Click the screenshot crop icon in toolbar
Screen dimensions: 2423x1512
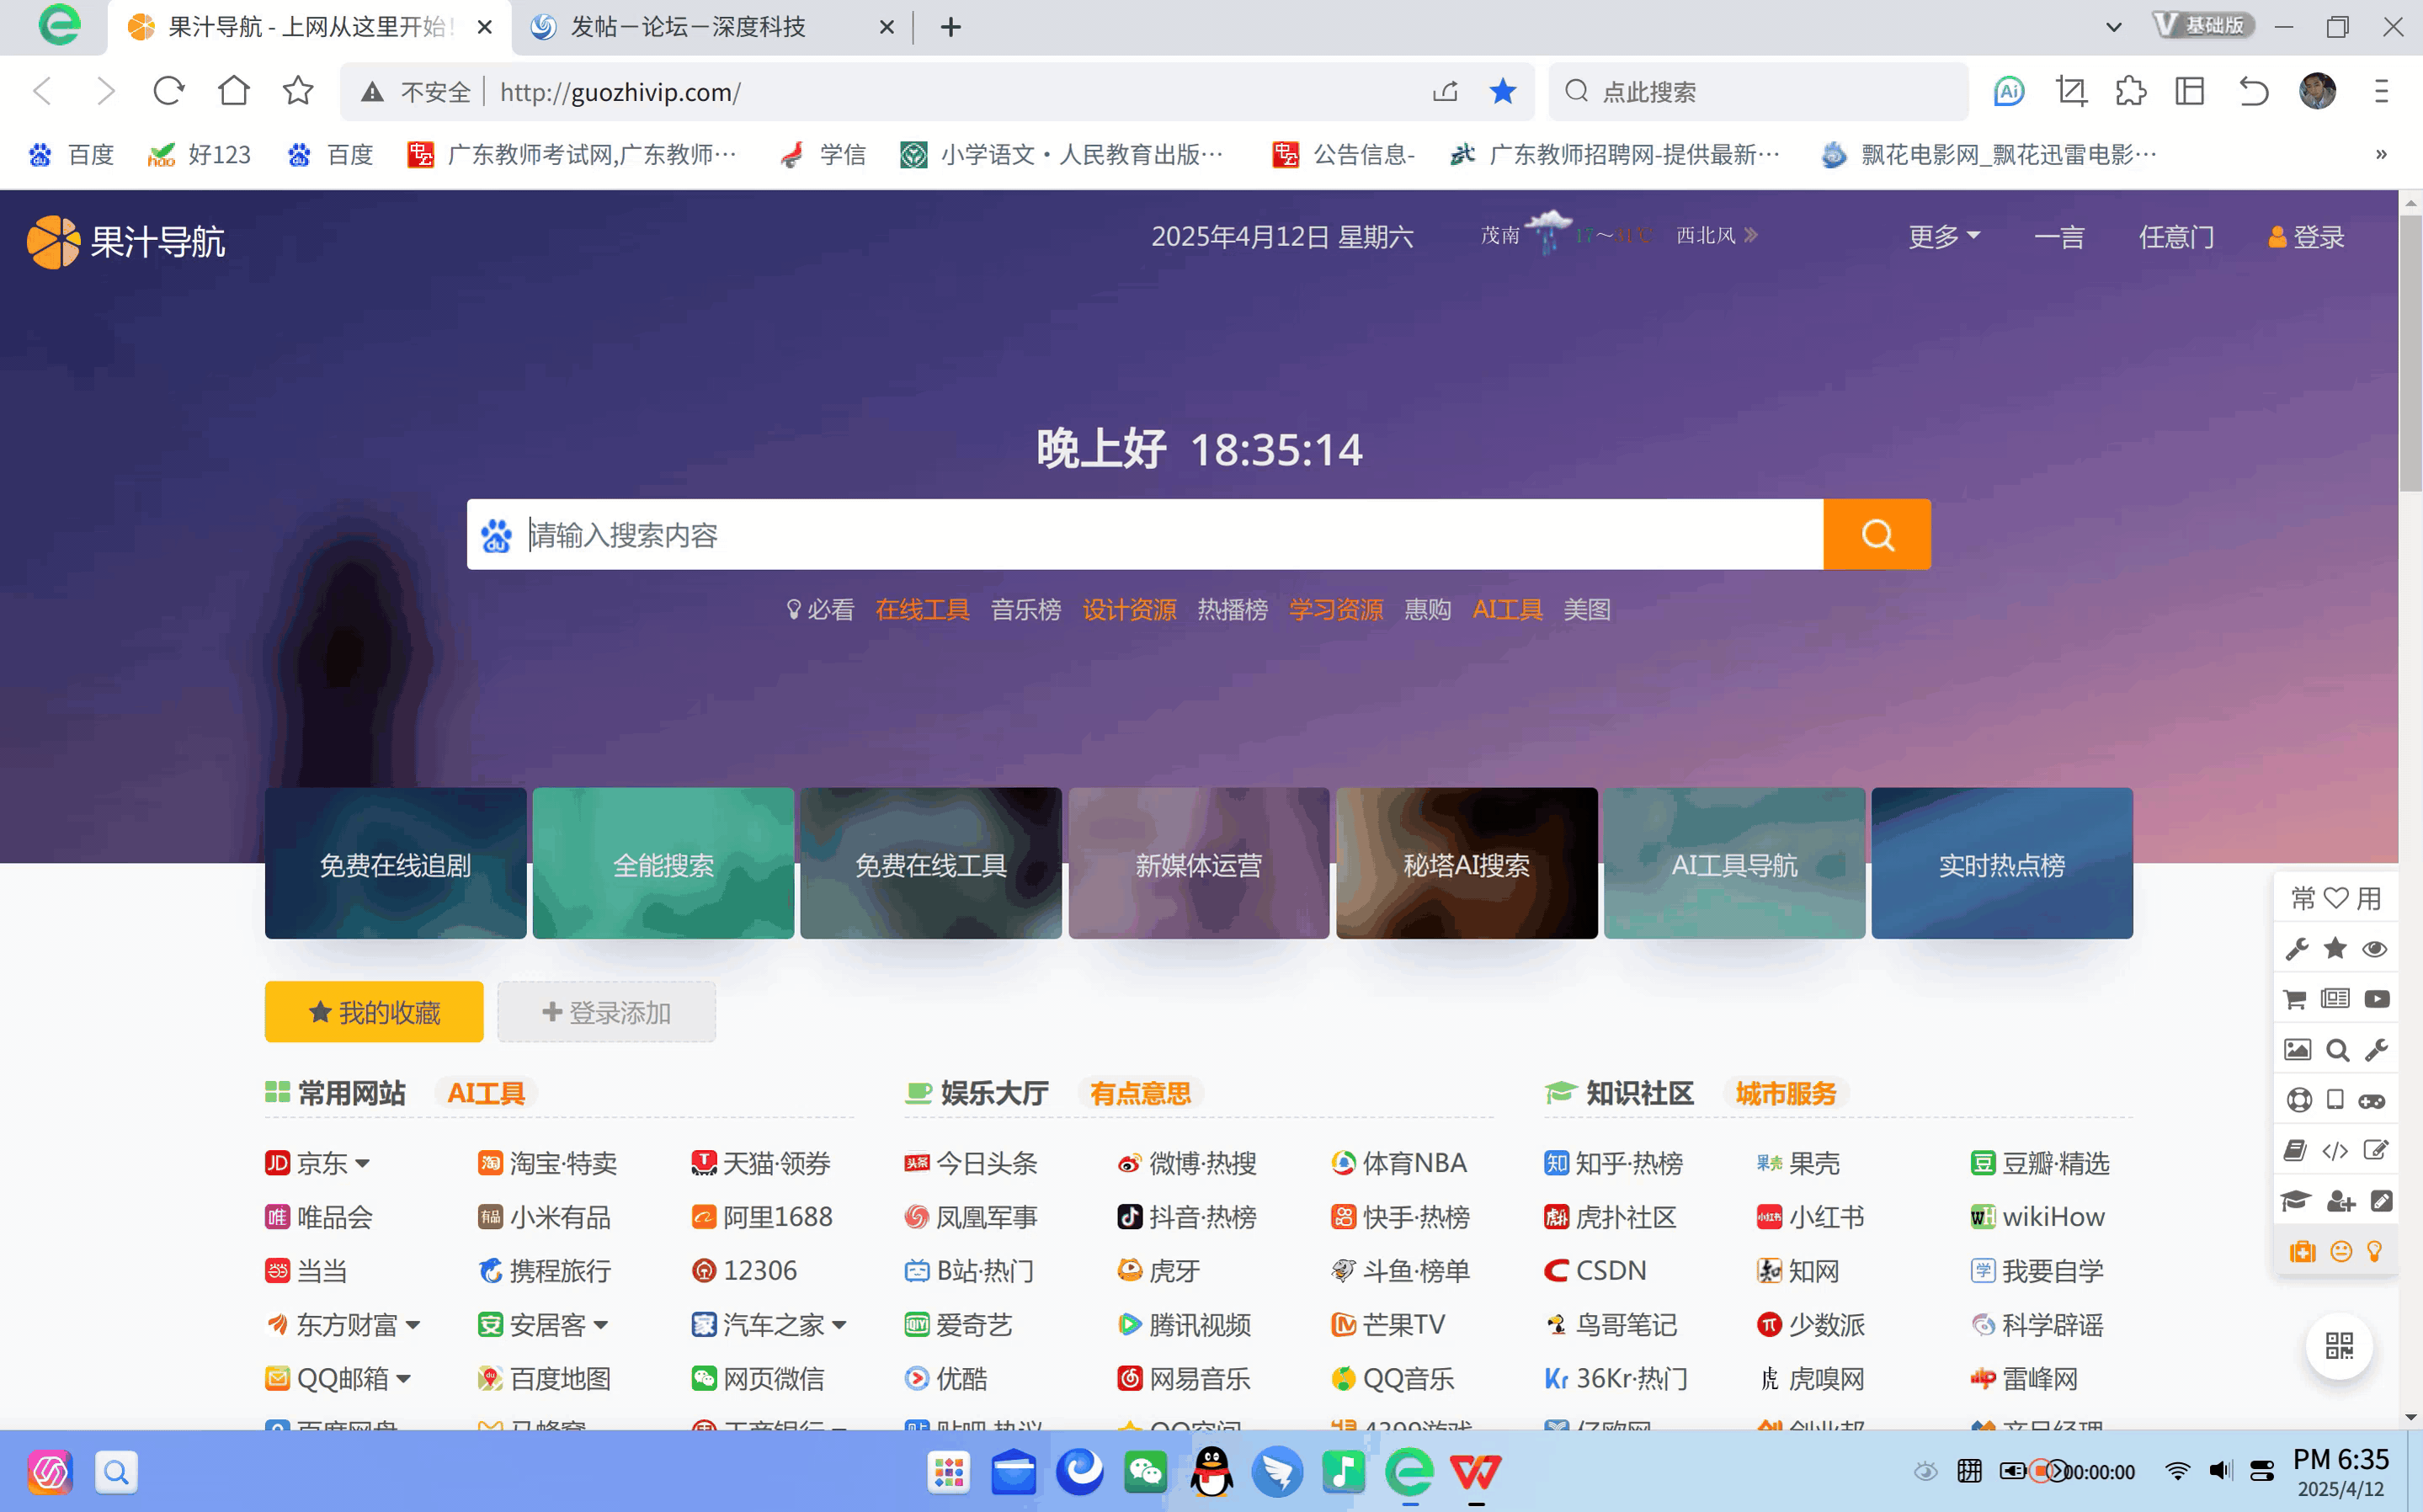pos(2071,92)
